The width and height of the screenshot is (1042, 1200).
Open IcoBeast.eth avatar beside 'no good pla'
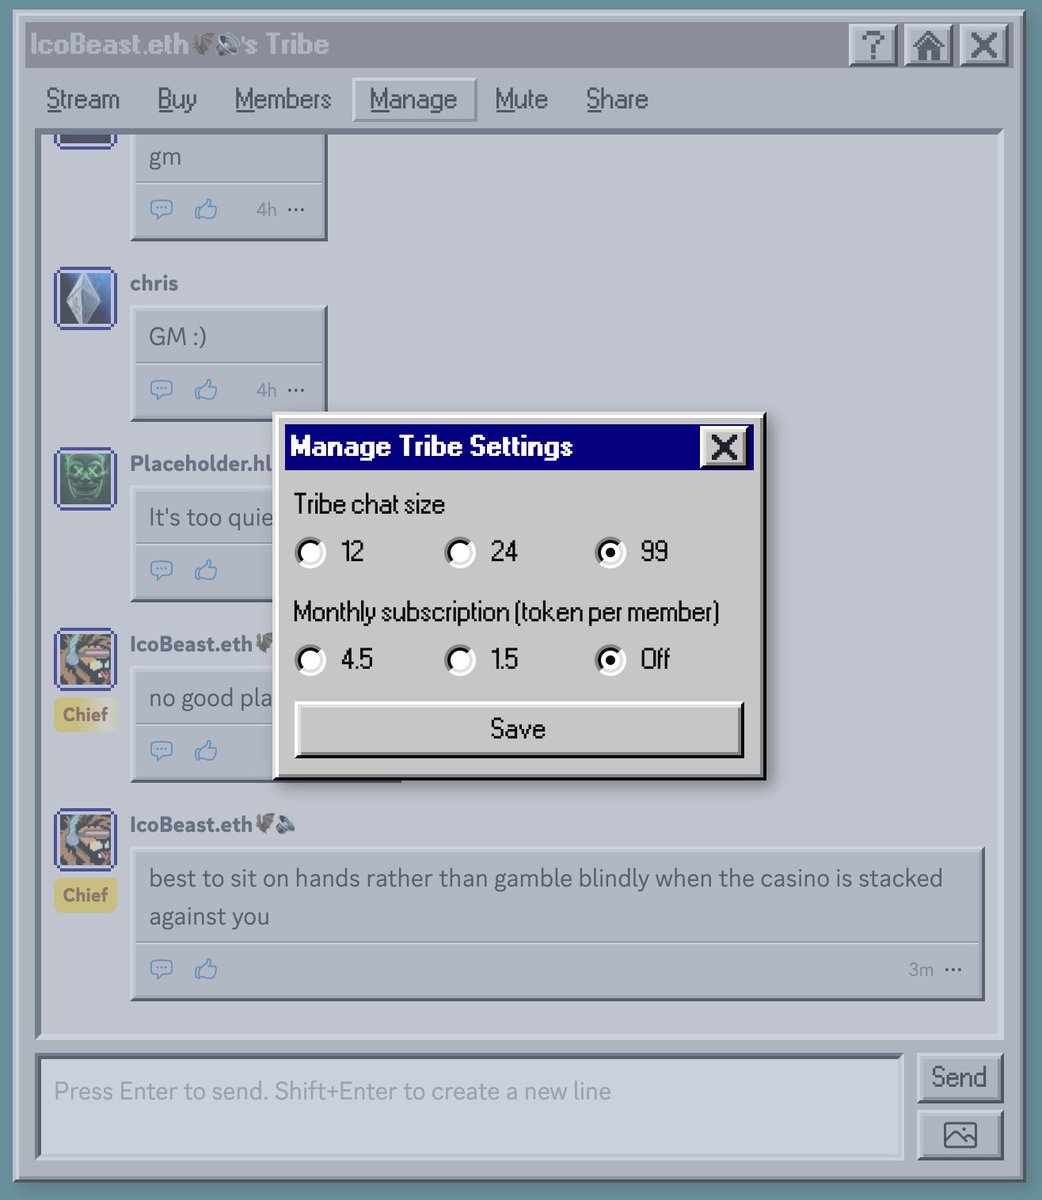coord(85,659)
